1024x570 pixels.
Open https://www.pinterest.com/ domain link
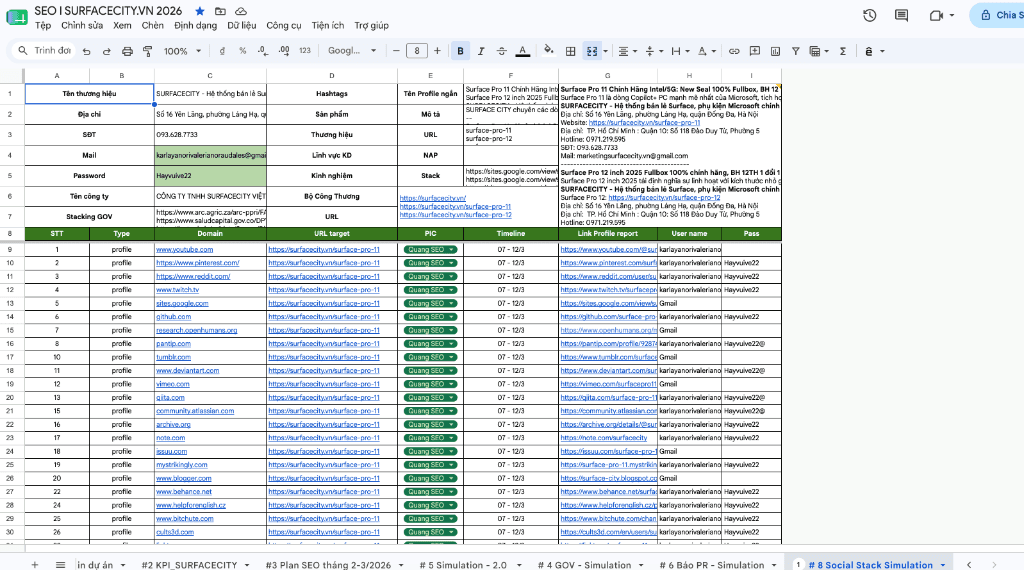pyautogui.click(x=198, y=263)
